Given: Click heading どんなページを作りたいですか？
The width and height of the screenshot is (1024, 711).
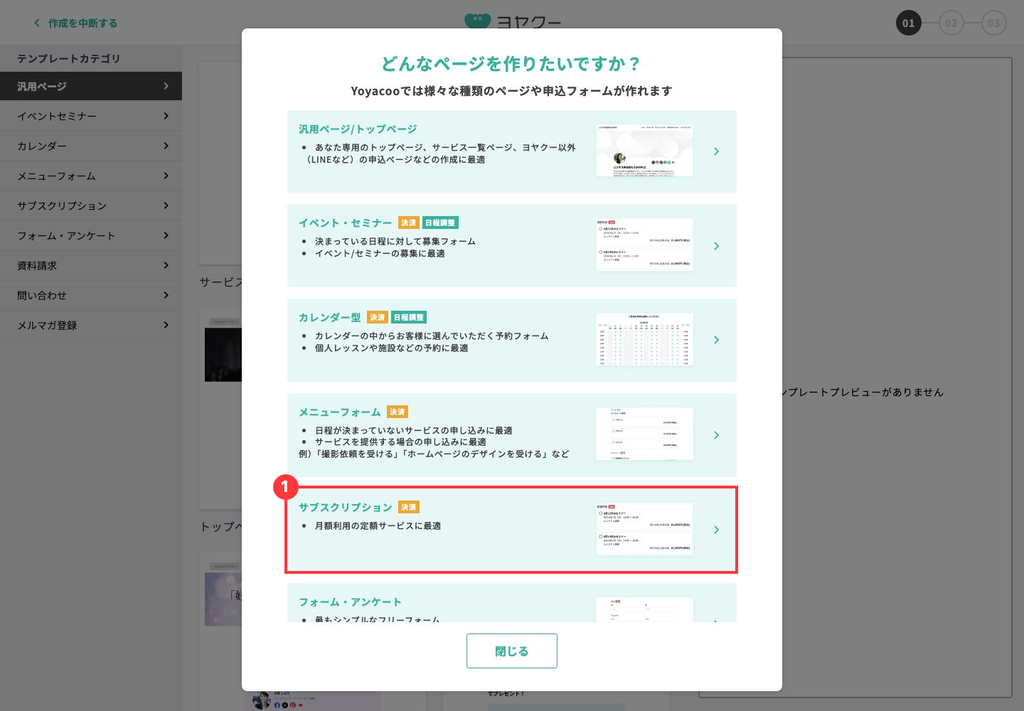Looking at the screenshot, I should (x=511, y=63).
